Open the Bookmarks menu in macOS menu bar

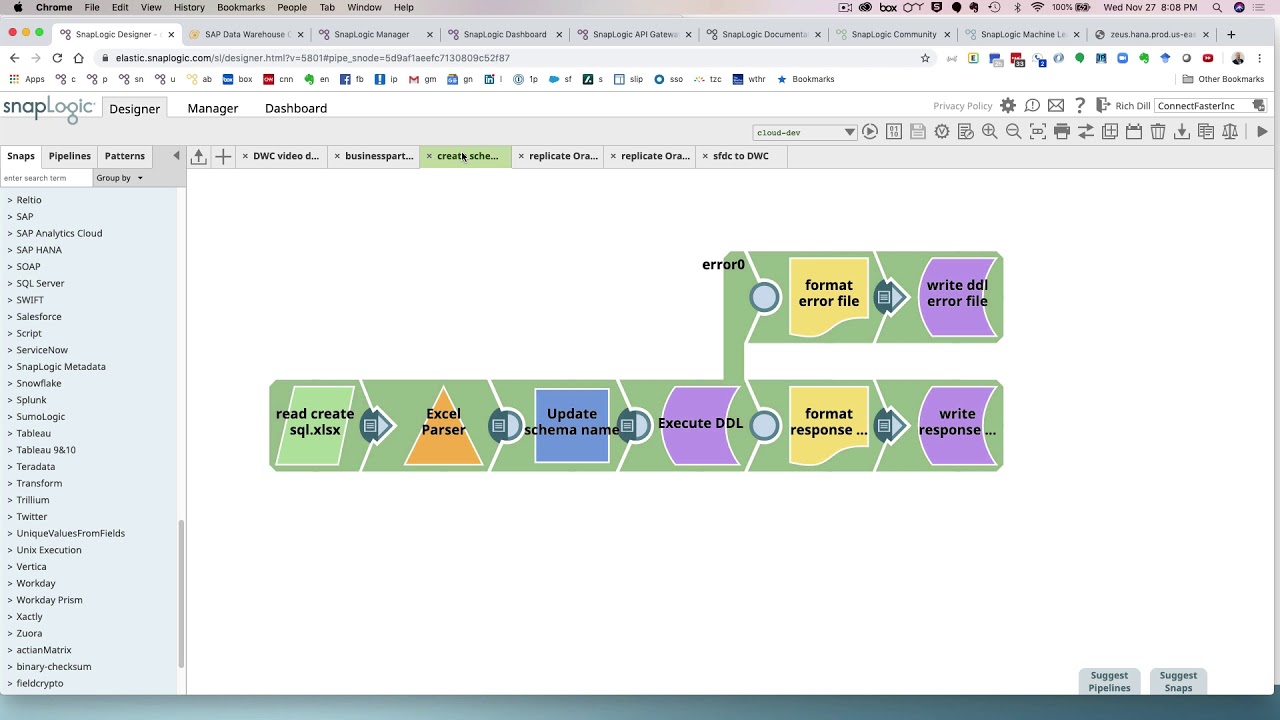pos(241,7)
